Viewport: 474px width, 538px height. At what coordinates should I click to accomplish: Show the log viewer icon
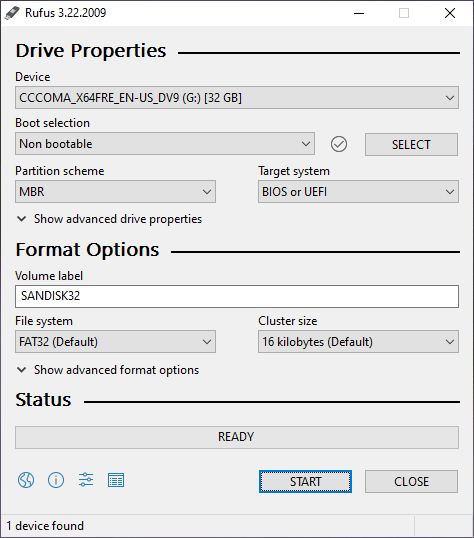point(116,480)
